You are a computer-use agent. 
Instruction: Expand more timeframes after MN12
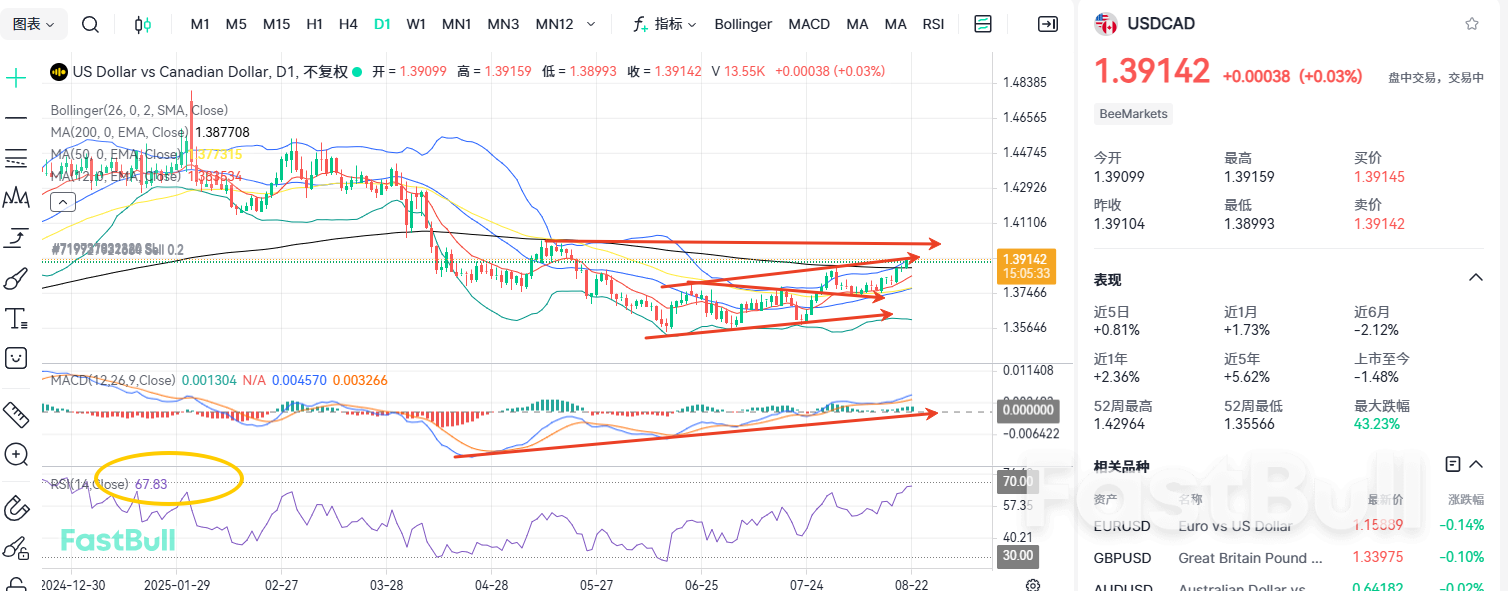point(590,24)
